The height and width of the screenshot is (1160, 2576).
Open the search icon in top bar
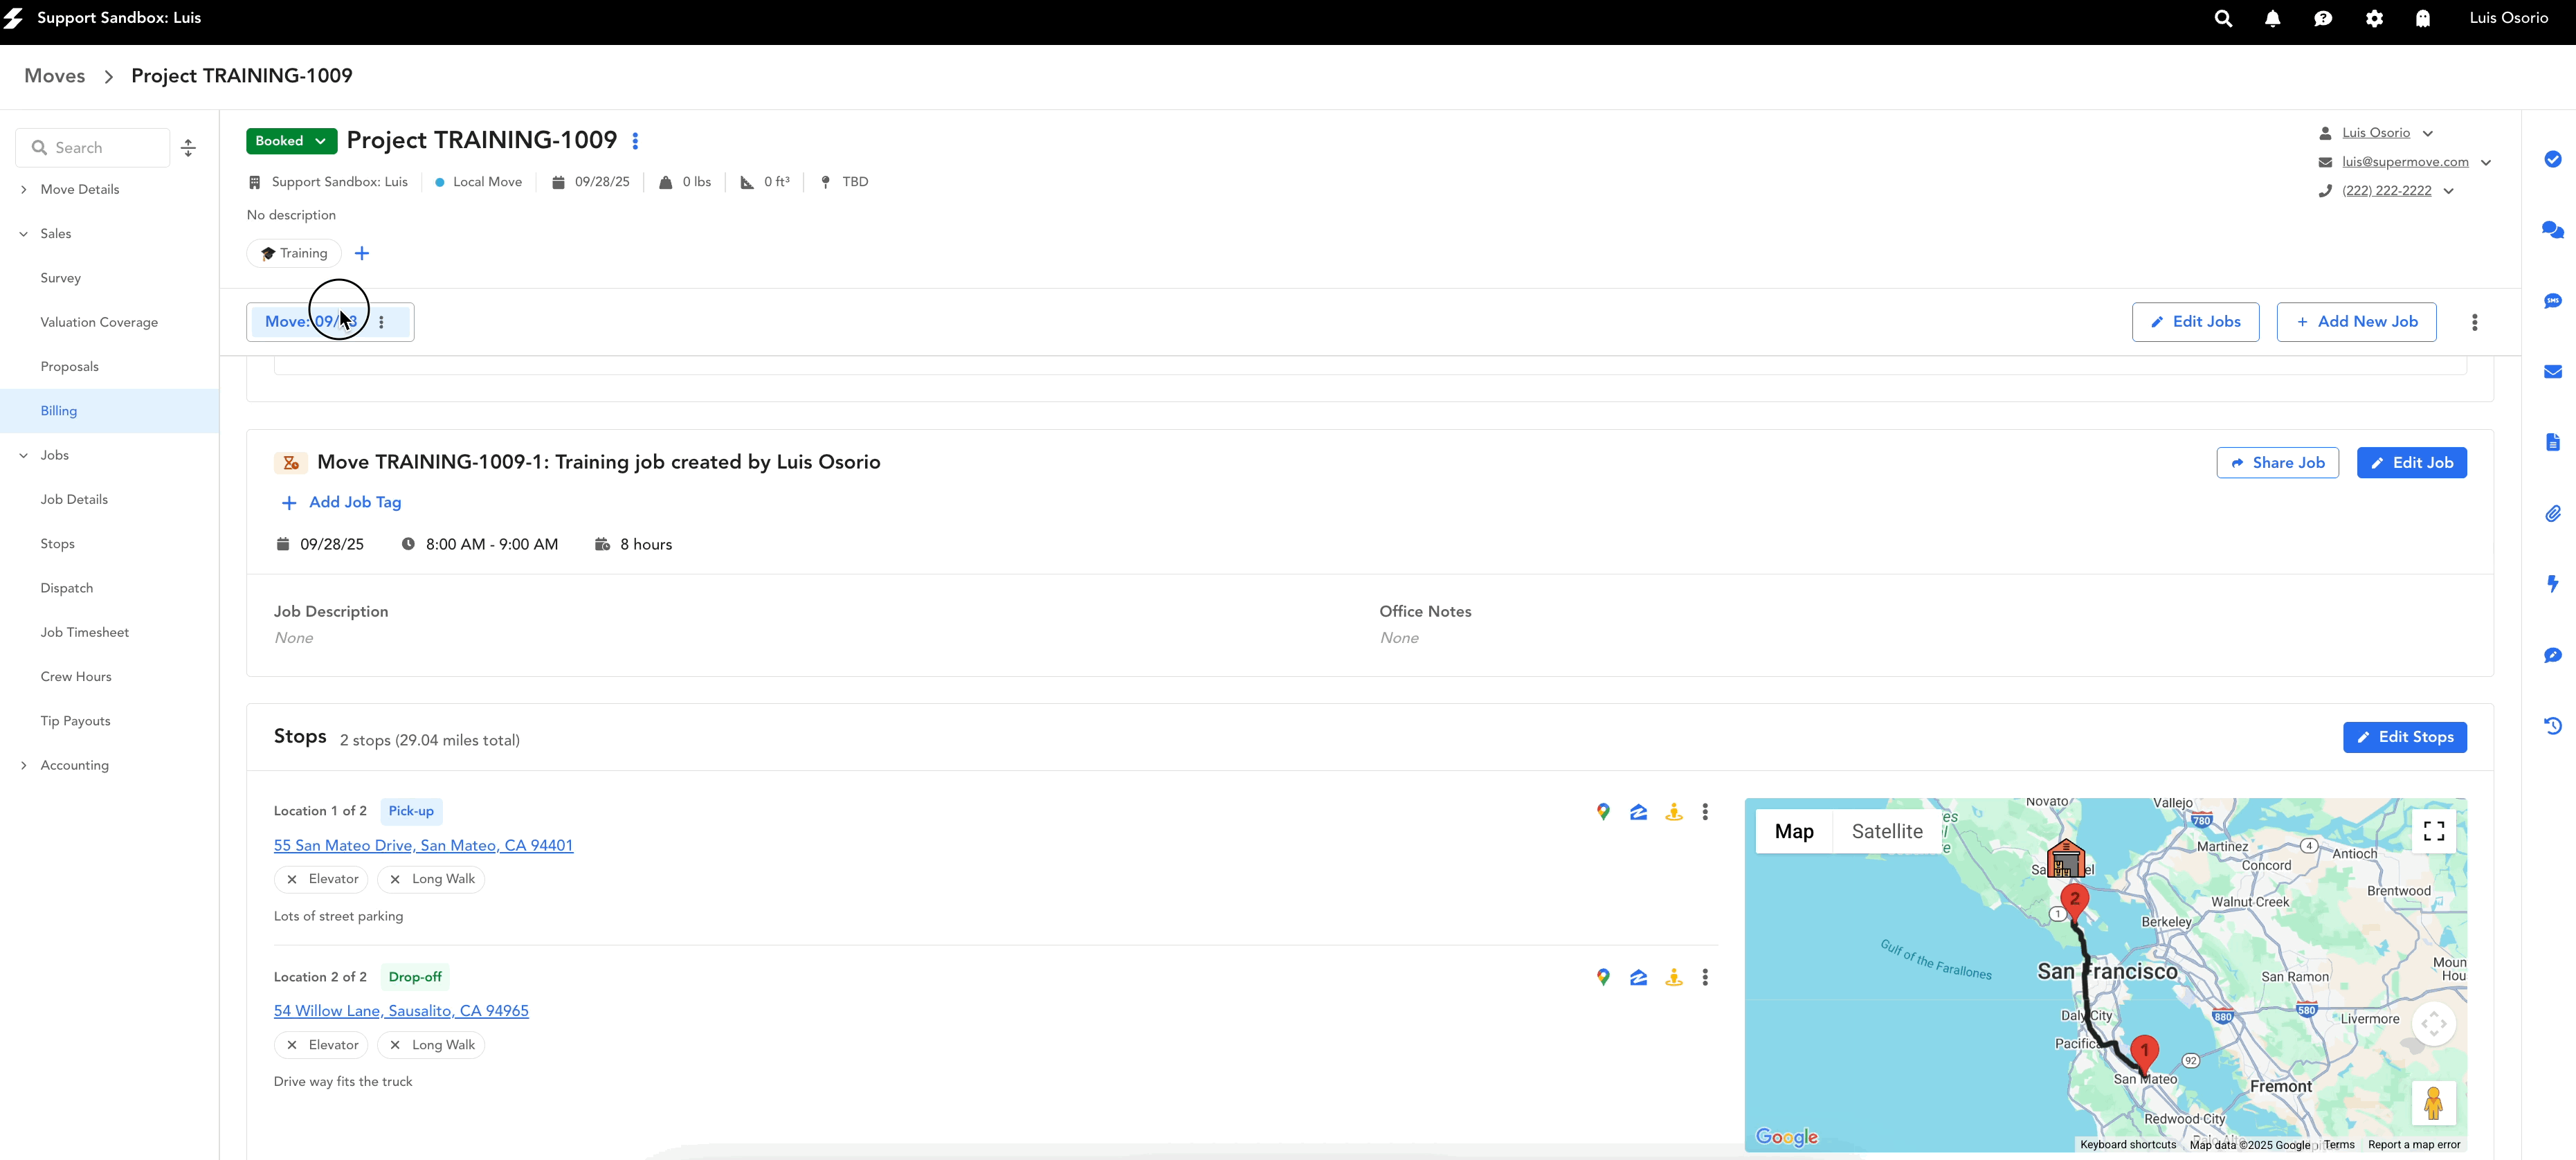pyautogui.click(x=2222, y=18)
